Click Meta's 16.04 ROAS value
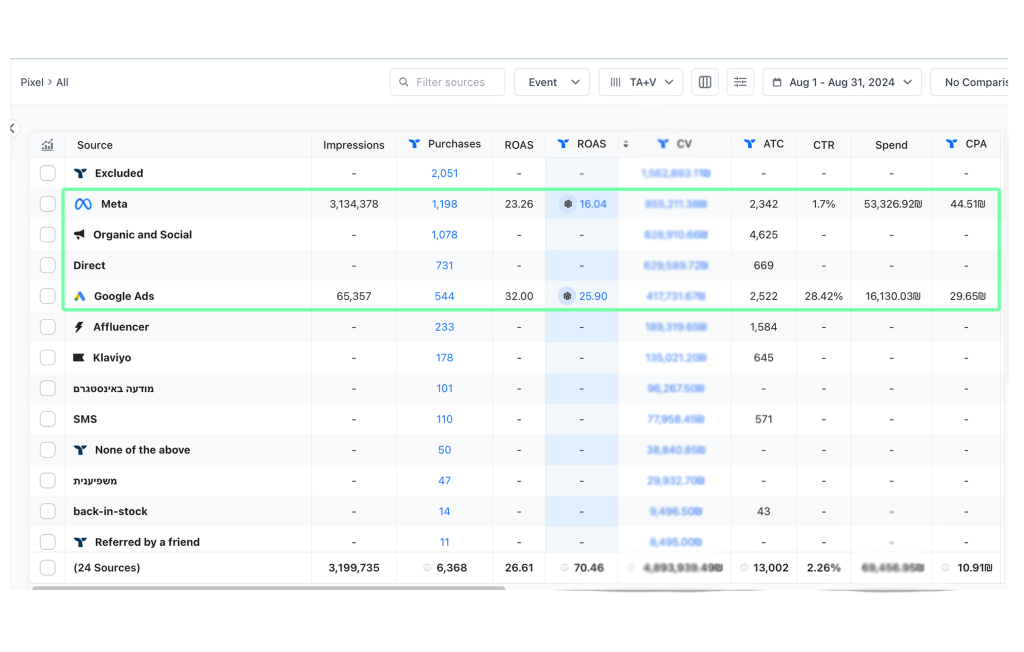The width and height of the screenshot is (1024, 652). [593, 204]
